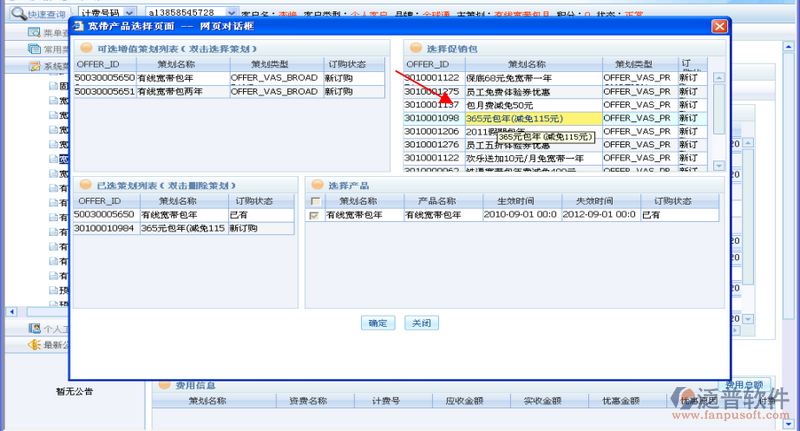Click the 选择促销包 orange section icon

pos(416,48)
